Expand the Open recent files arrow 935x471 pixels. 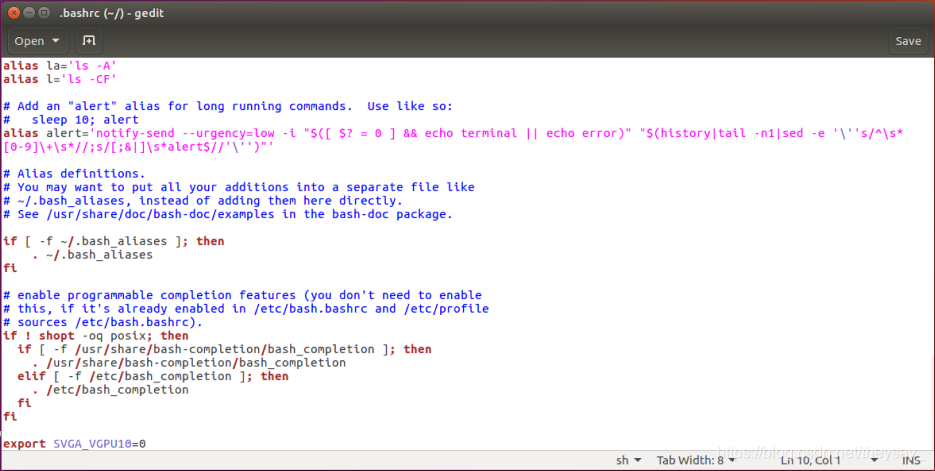tap(55, 41)
